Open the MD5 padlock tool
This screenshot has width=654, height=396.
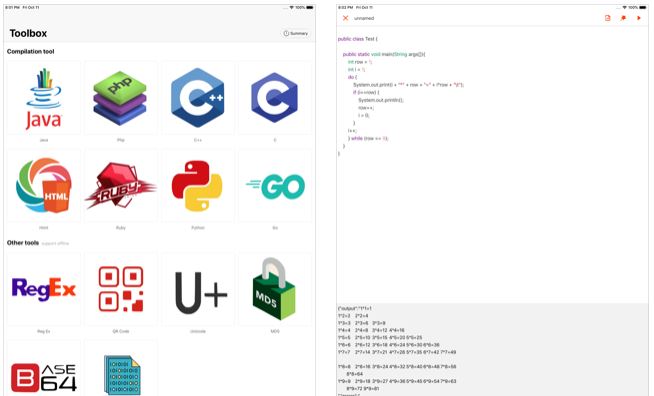(x=274, y=289)
